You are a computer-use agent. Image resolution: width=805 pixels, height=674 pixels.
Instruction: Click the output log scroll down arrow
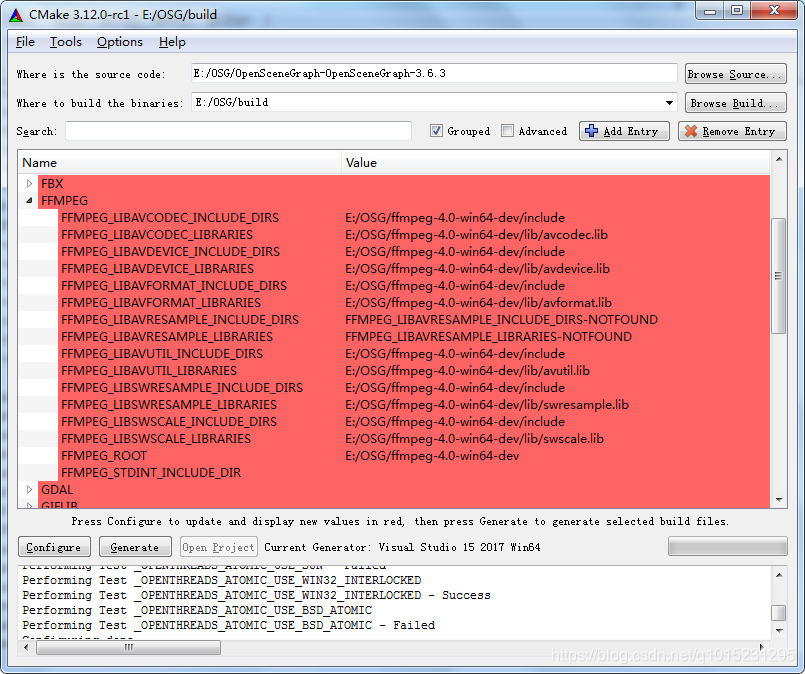[x=778, y=630]
